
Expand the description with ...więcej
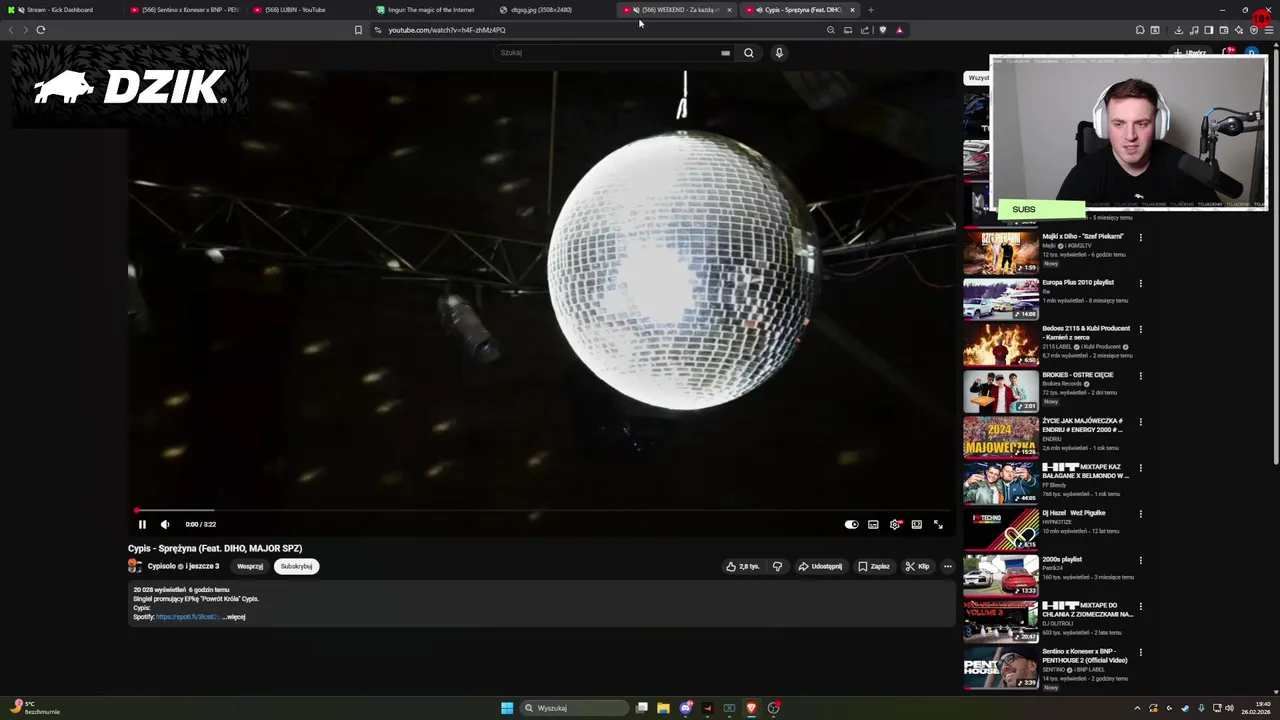(x=234, y=617)
